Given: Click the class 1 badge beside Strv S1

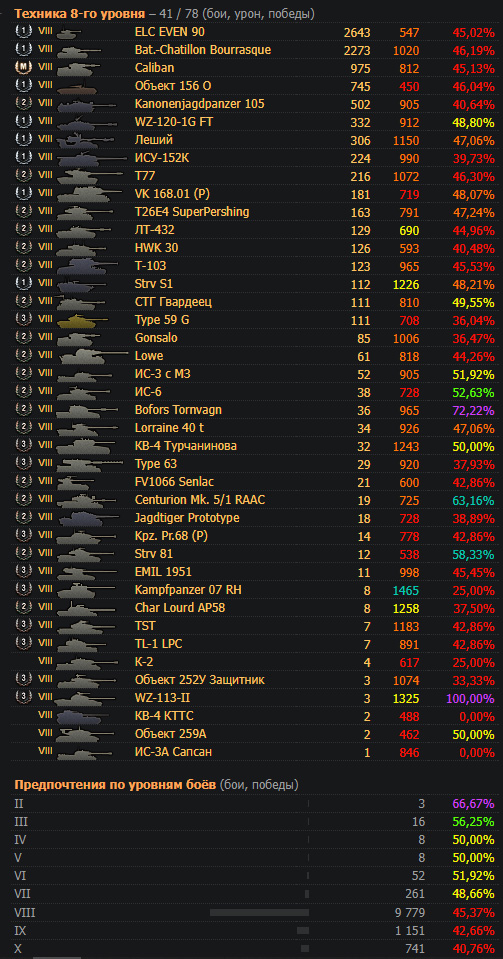Looking at the screenshot, I should 22,284.
